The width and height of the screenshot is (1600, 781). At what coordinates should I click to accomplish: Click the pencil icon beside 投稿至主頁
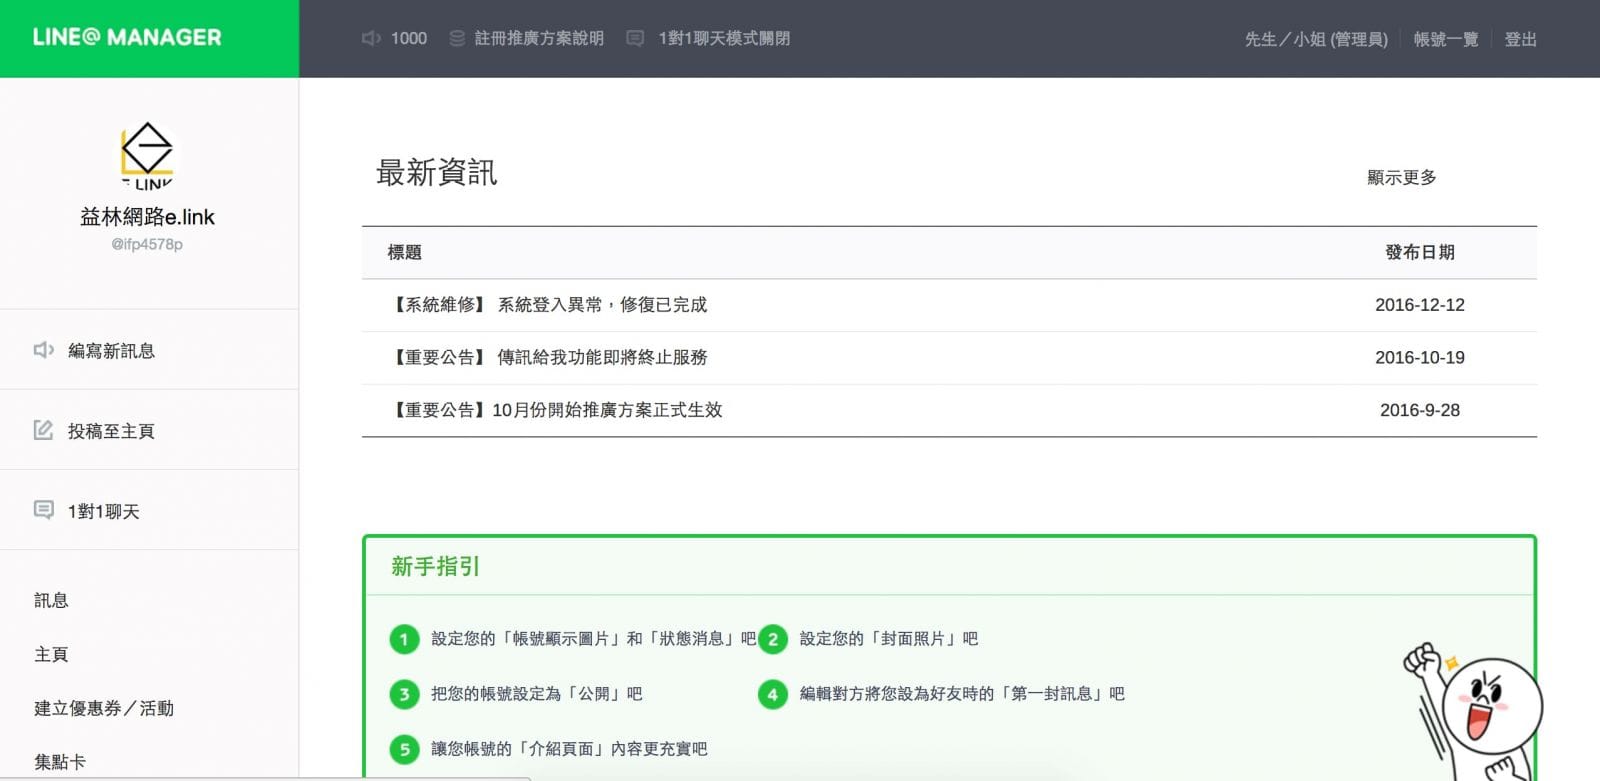coord(43,430)
